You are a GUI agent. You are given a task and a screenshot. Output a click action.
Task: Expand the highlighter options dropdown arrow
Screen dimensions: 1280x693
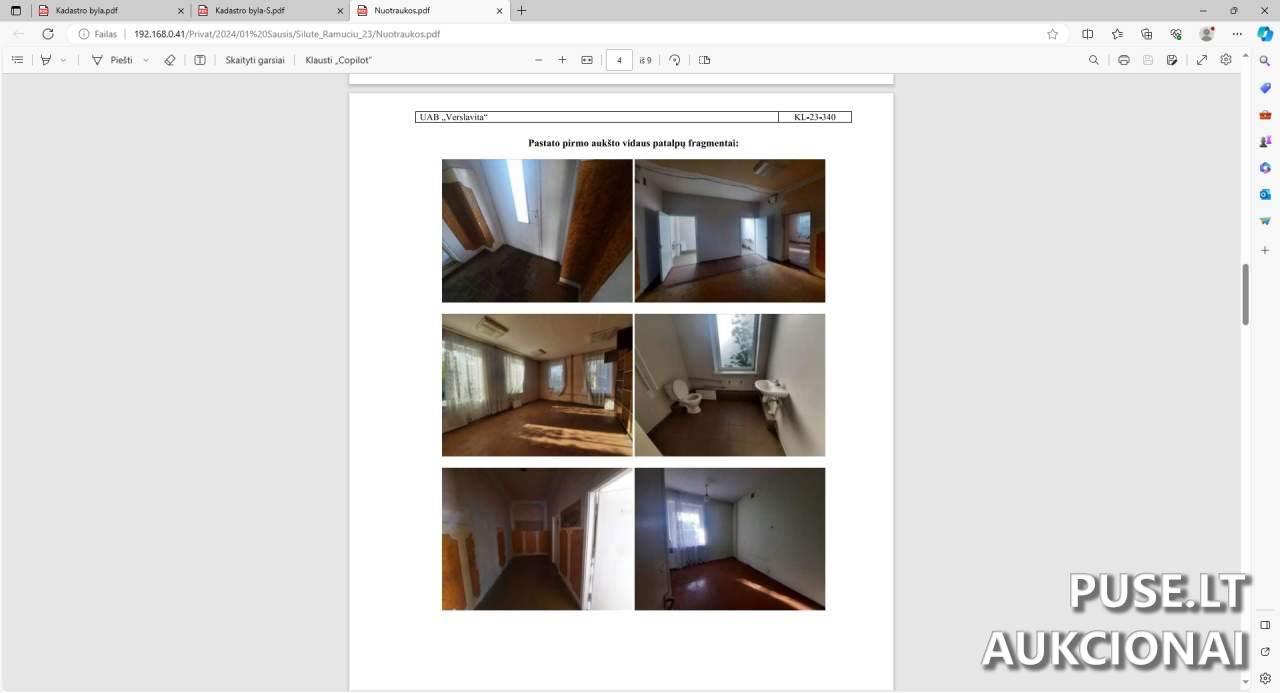click(x=64, y=60)
